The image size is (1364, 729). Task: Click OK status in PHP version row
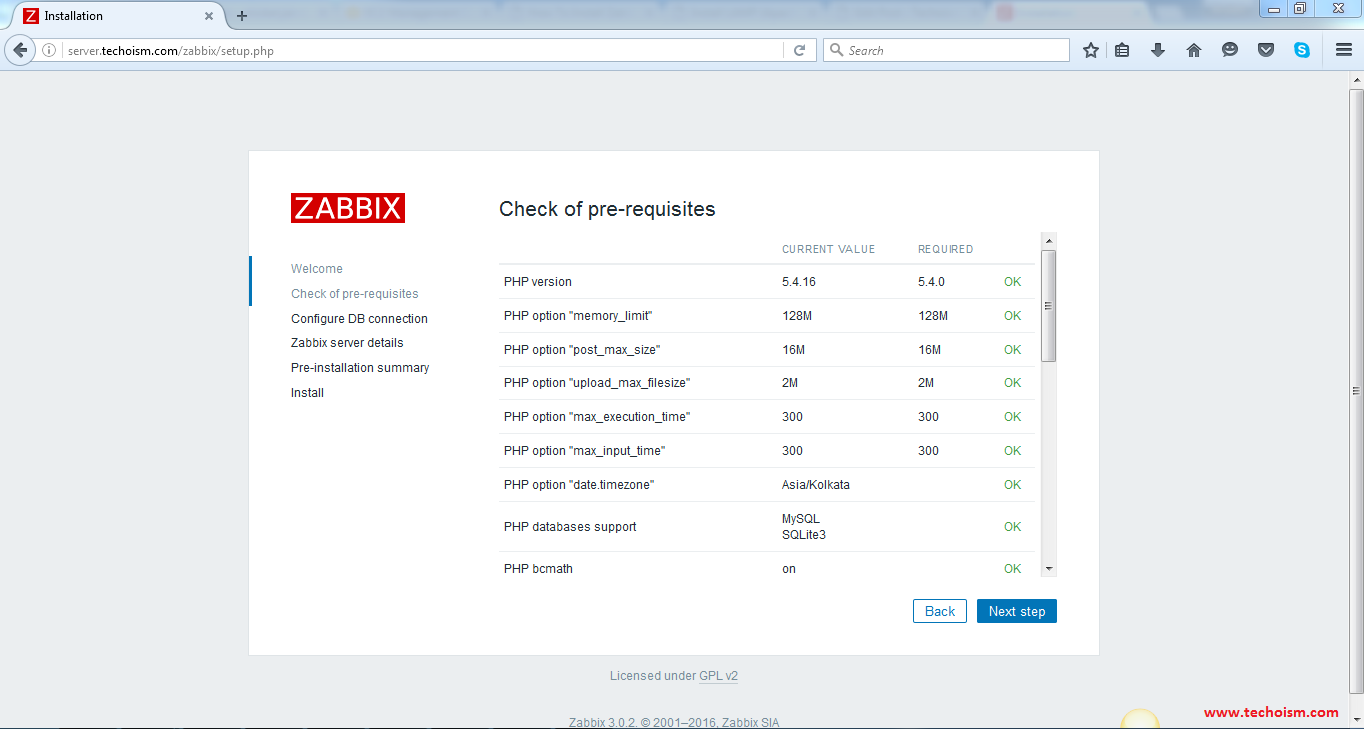point(1013,282)
